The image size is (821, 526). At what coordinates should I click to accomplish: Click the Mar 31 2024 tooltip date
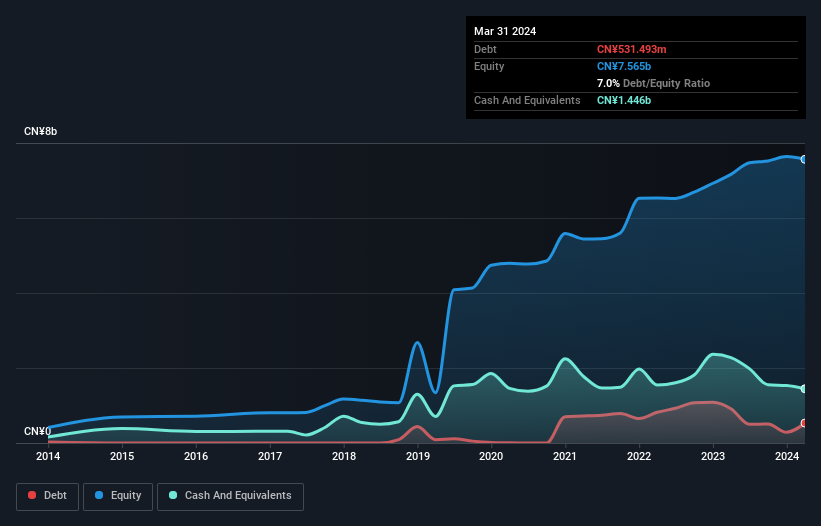505,31
